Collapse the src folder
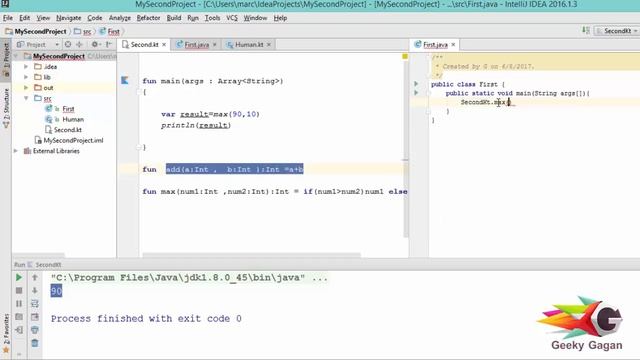 tap(26, 98)
